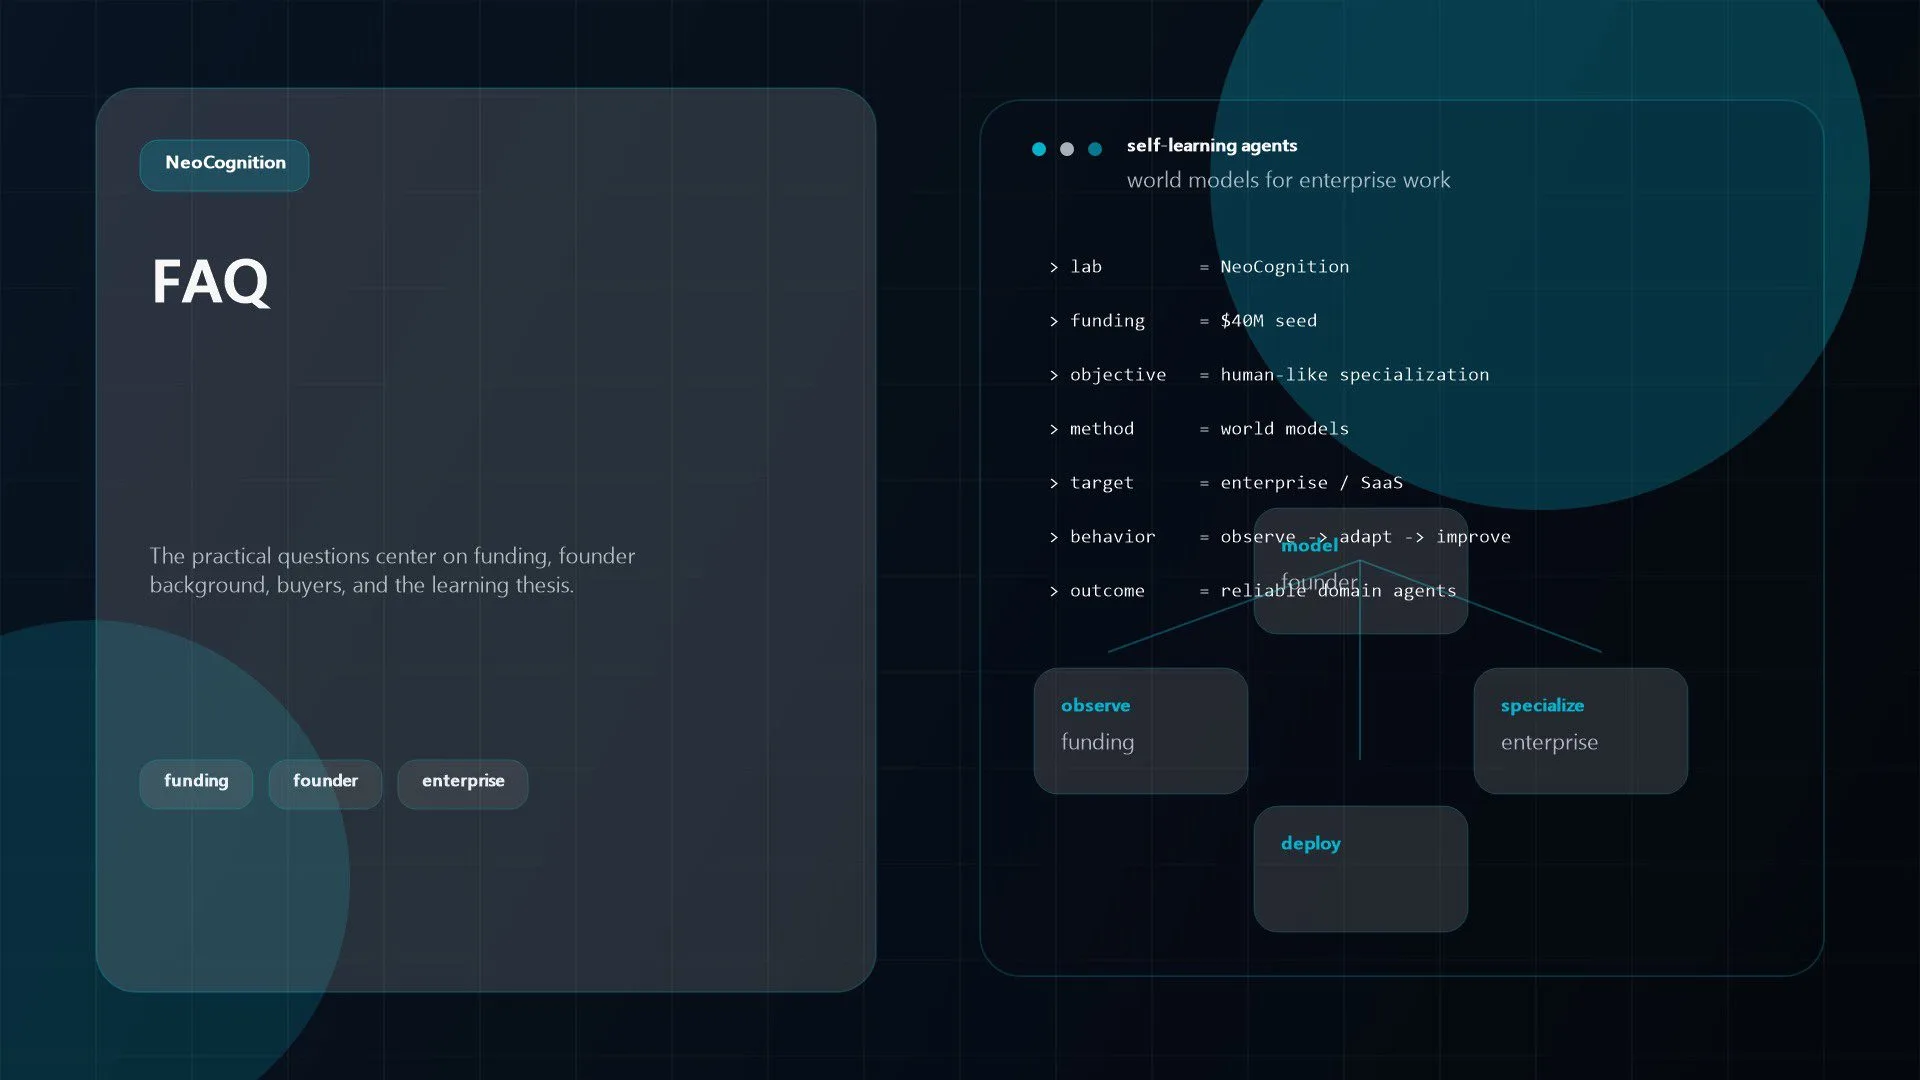Open the deploy card
The image size is (1920, 1080).
pyautogui.click(x=1361, y=869)
